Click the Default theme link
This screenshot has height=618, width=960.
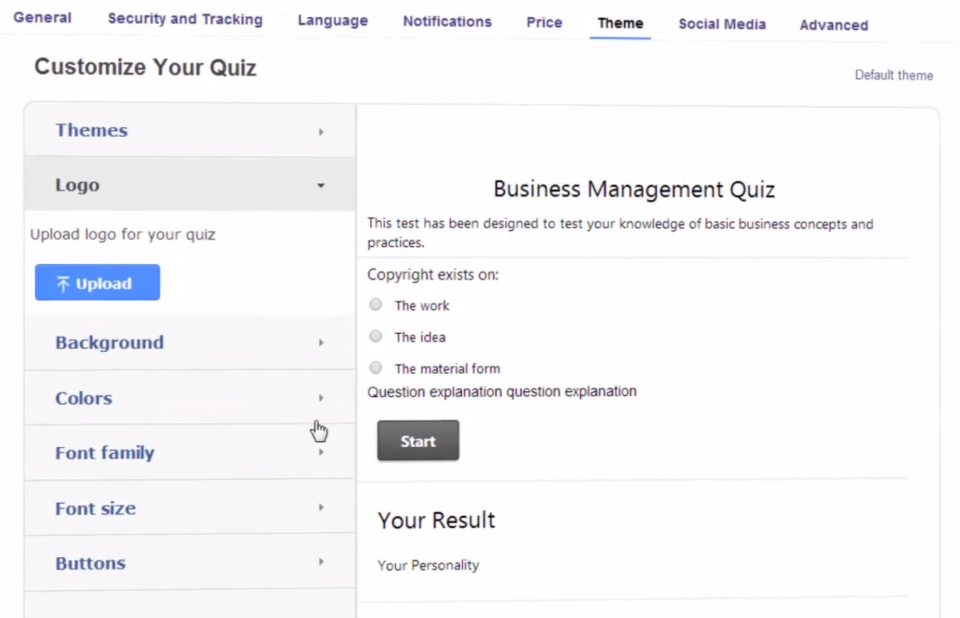(893, 75)
